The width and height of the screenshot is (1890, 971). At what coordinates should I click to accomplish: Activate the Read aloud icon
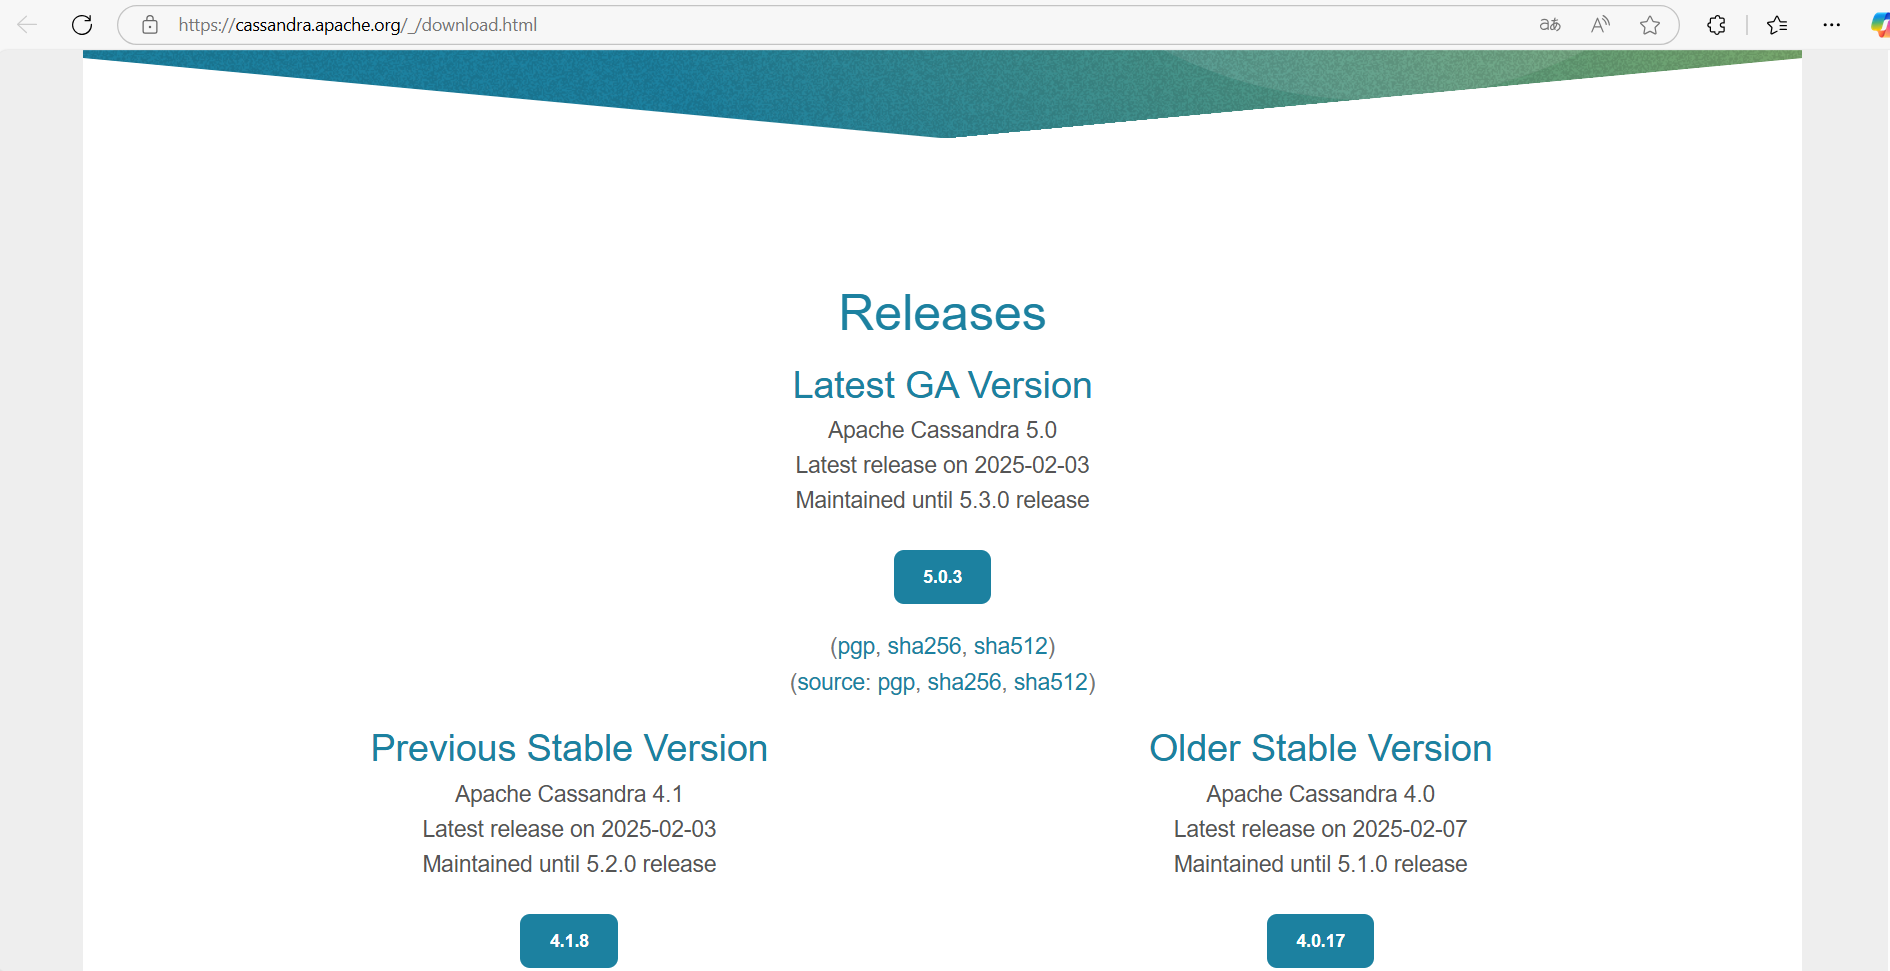click(x=1600, y=25)
